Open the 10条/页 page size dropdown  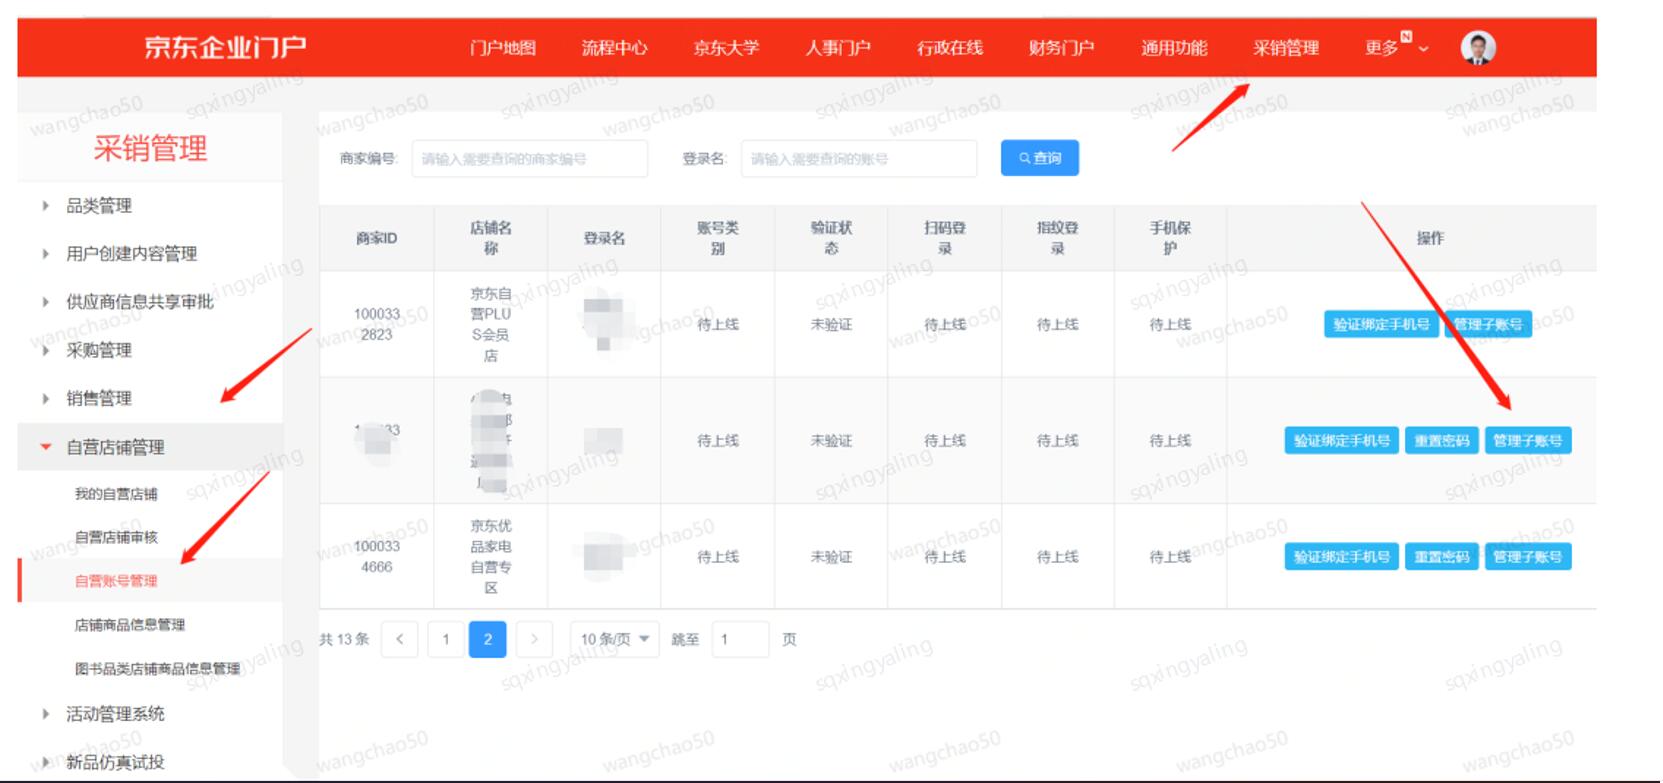[x=614, y=639]
